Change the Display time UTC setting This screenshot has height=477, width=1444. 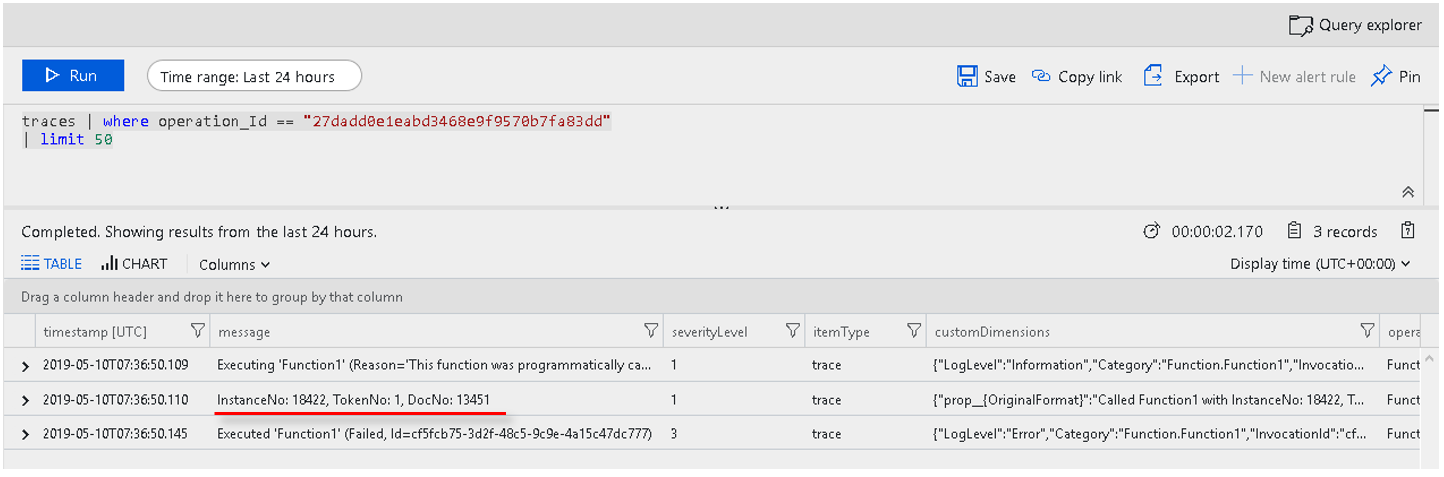[1319, 264]
